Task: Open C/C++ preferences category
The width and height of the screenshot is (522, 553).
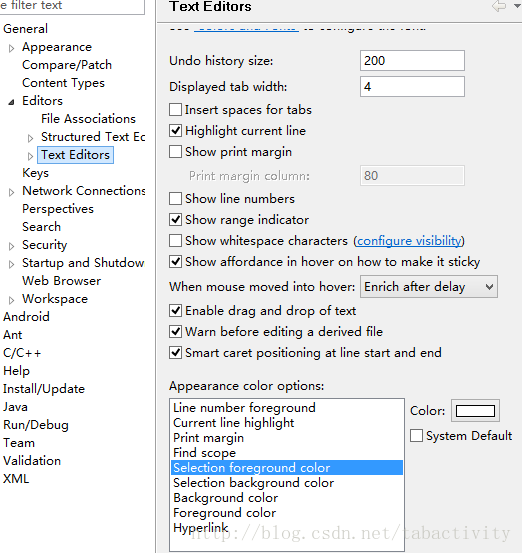Action: click(x=22, y=353)
